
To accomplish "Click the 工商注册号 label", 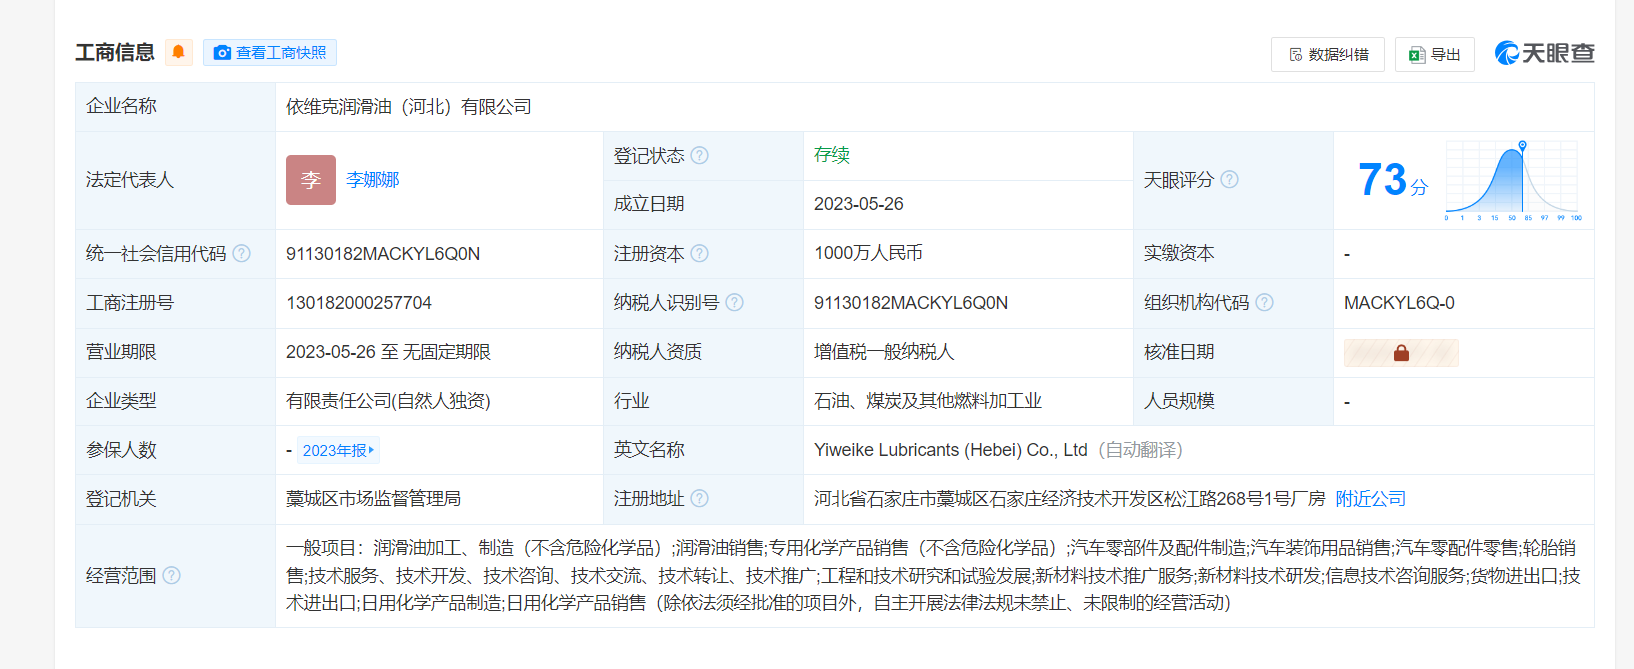I will [x=130, y=303].
